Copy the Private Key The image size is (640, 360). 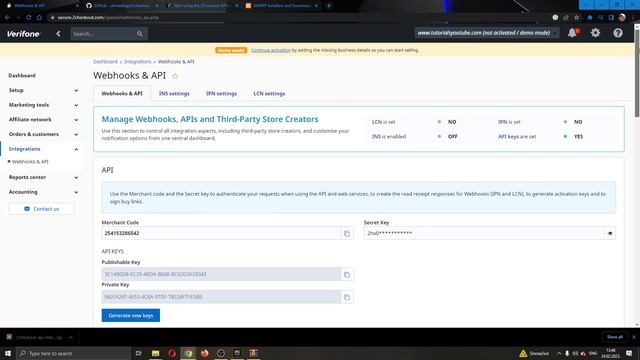(x=347, y=297)
